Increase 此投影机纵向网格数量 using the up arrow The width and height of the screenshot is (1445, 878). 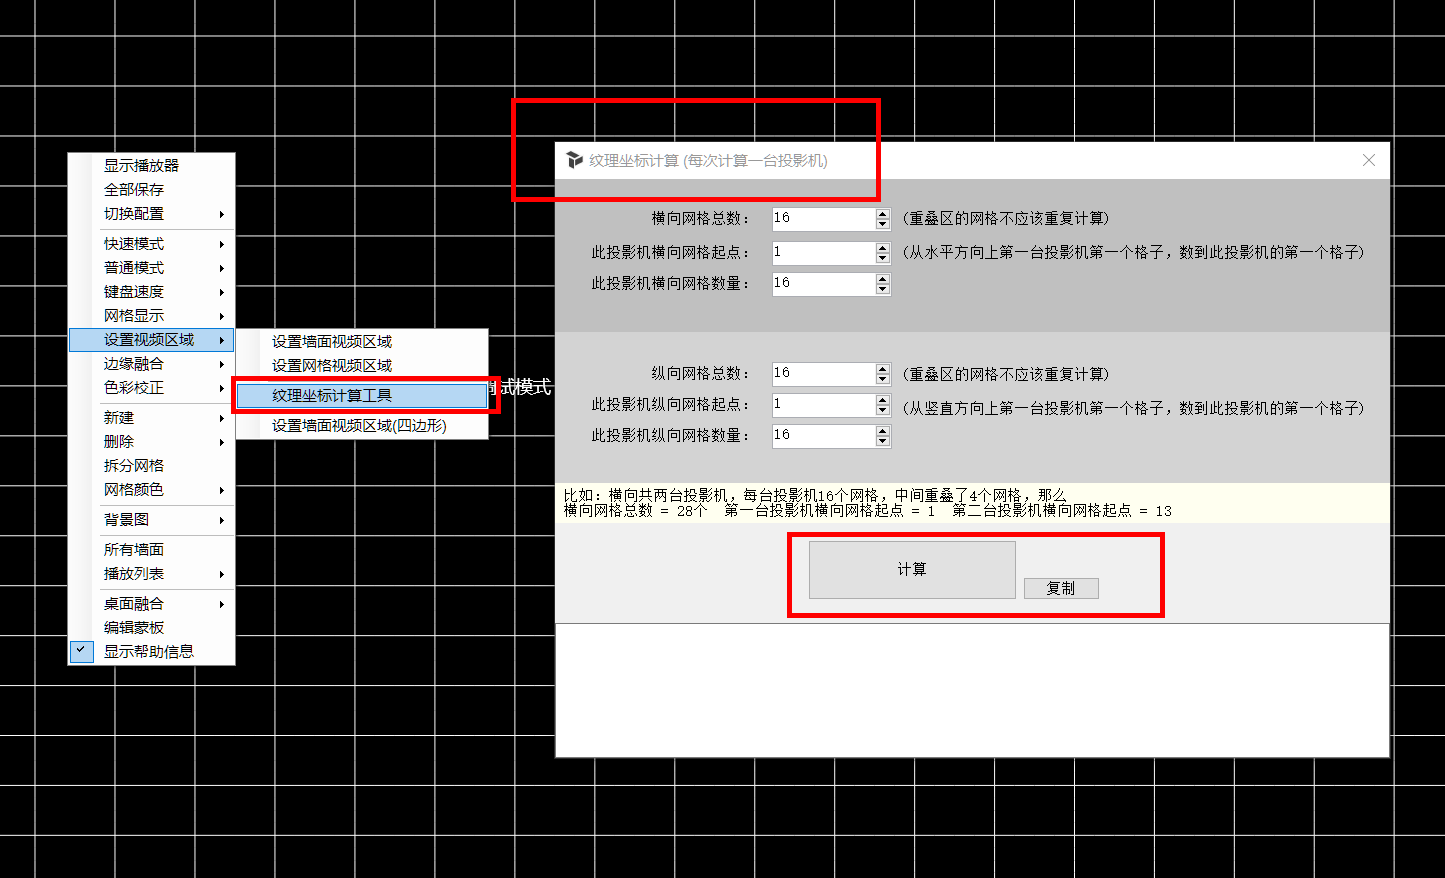pos(882,431)
